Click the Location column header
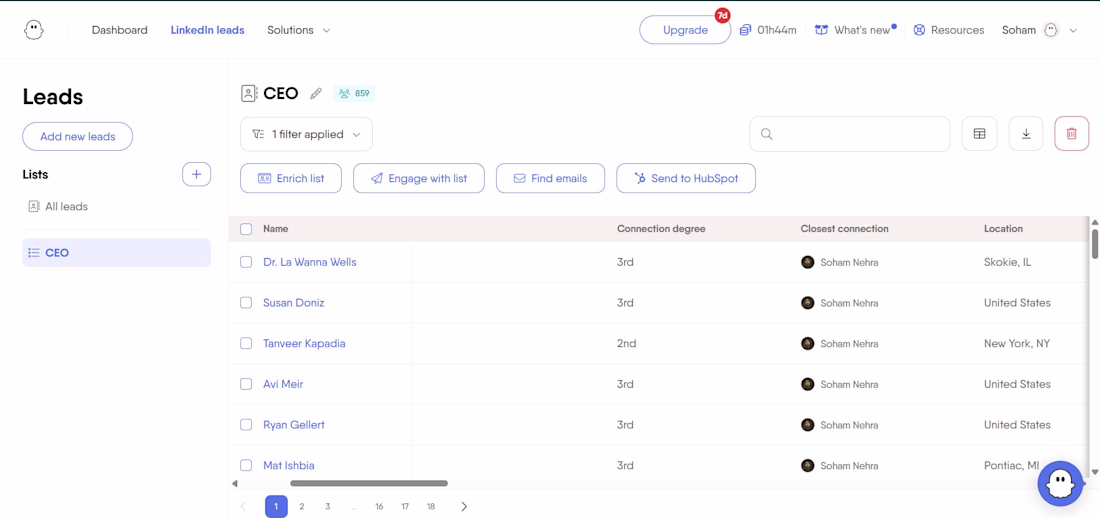This screenshot has height=518, width=1100. (x=1003, y=229)
